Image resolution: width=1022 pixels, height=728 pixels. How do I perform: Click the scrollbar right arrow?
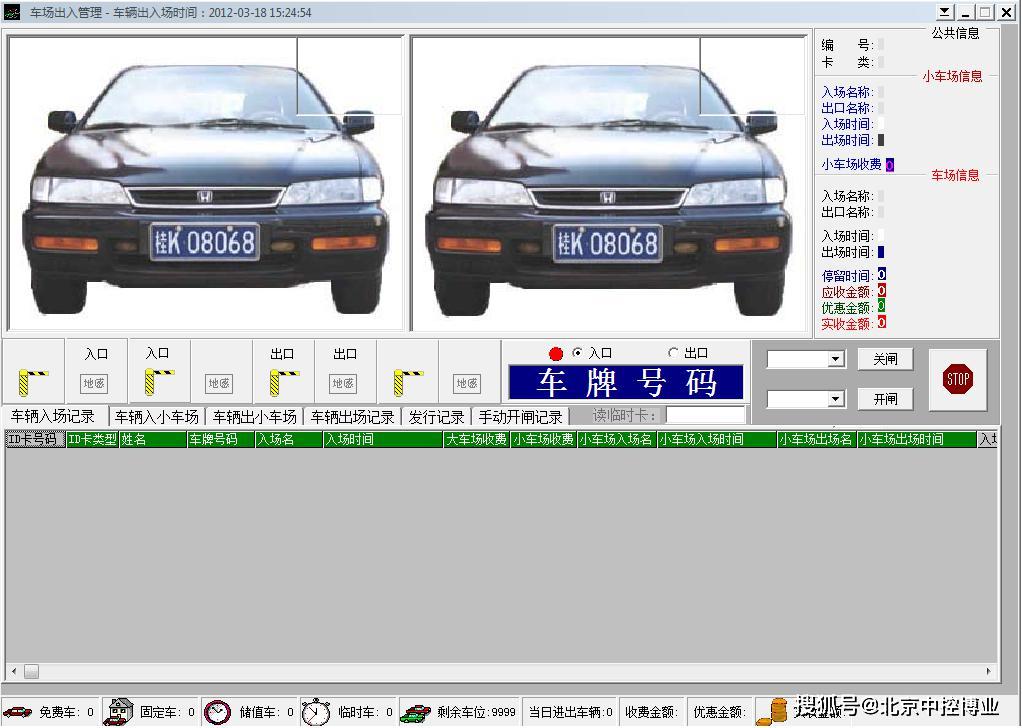(x=989, y=671)
